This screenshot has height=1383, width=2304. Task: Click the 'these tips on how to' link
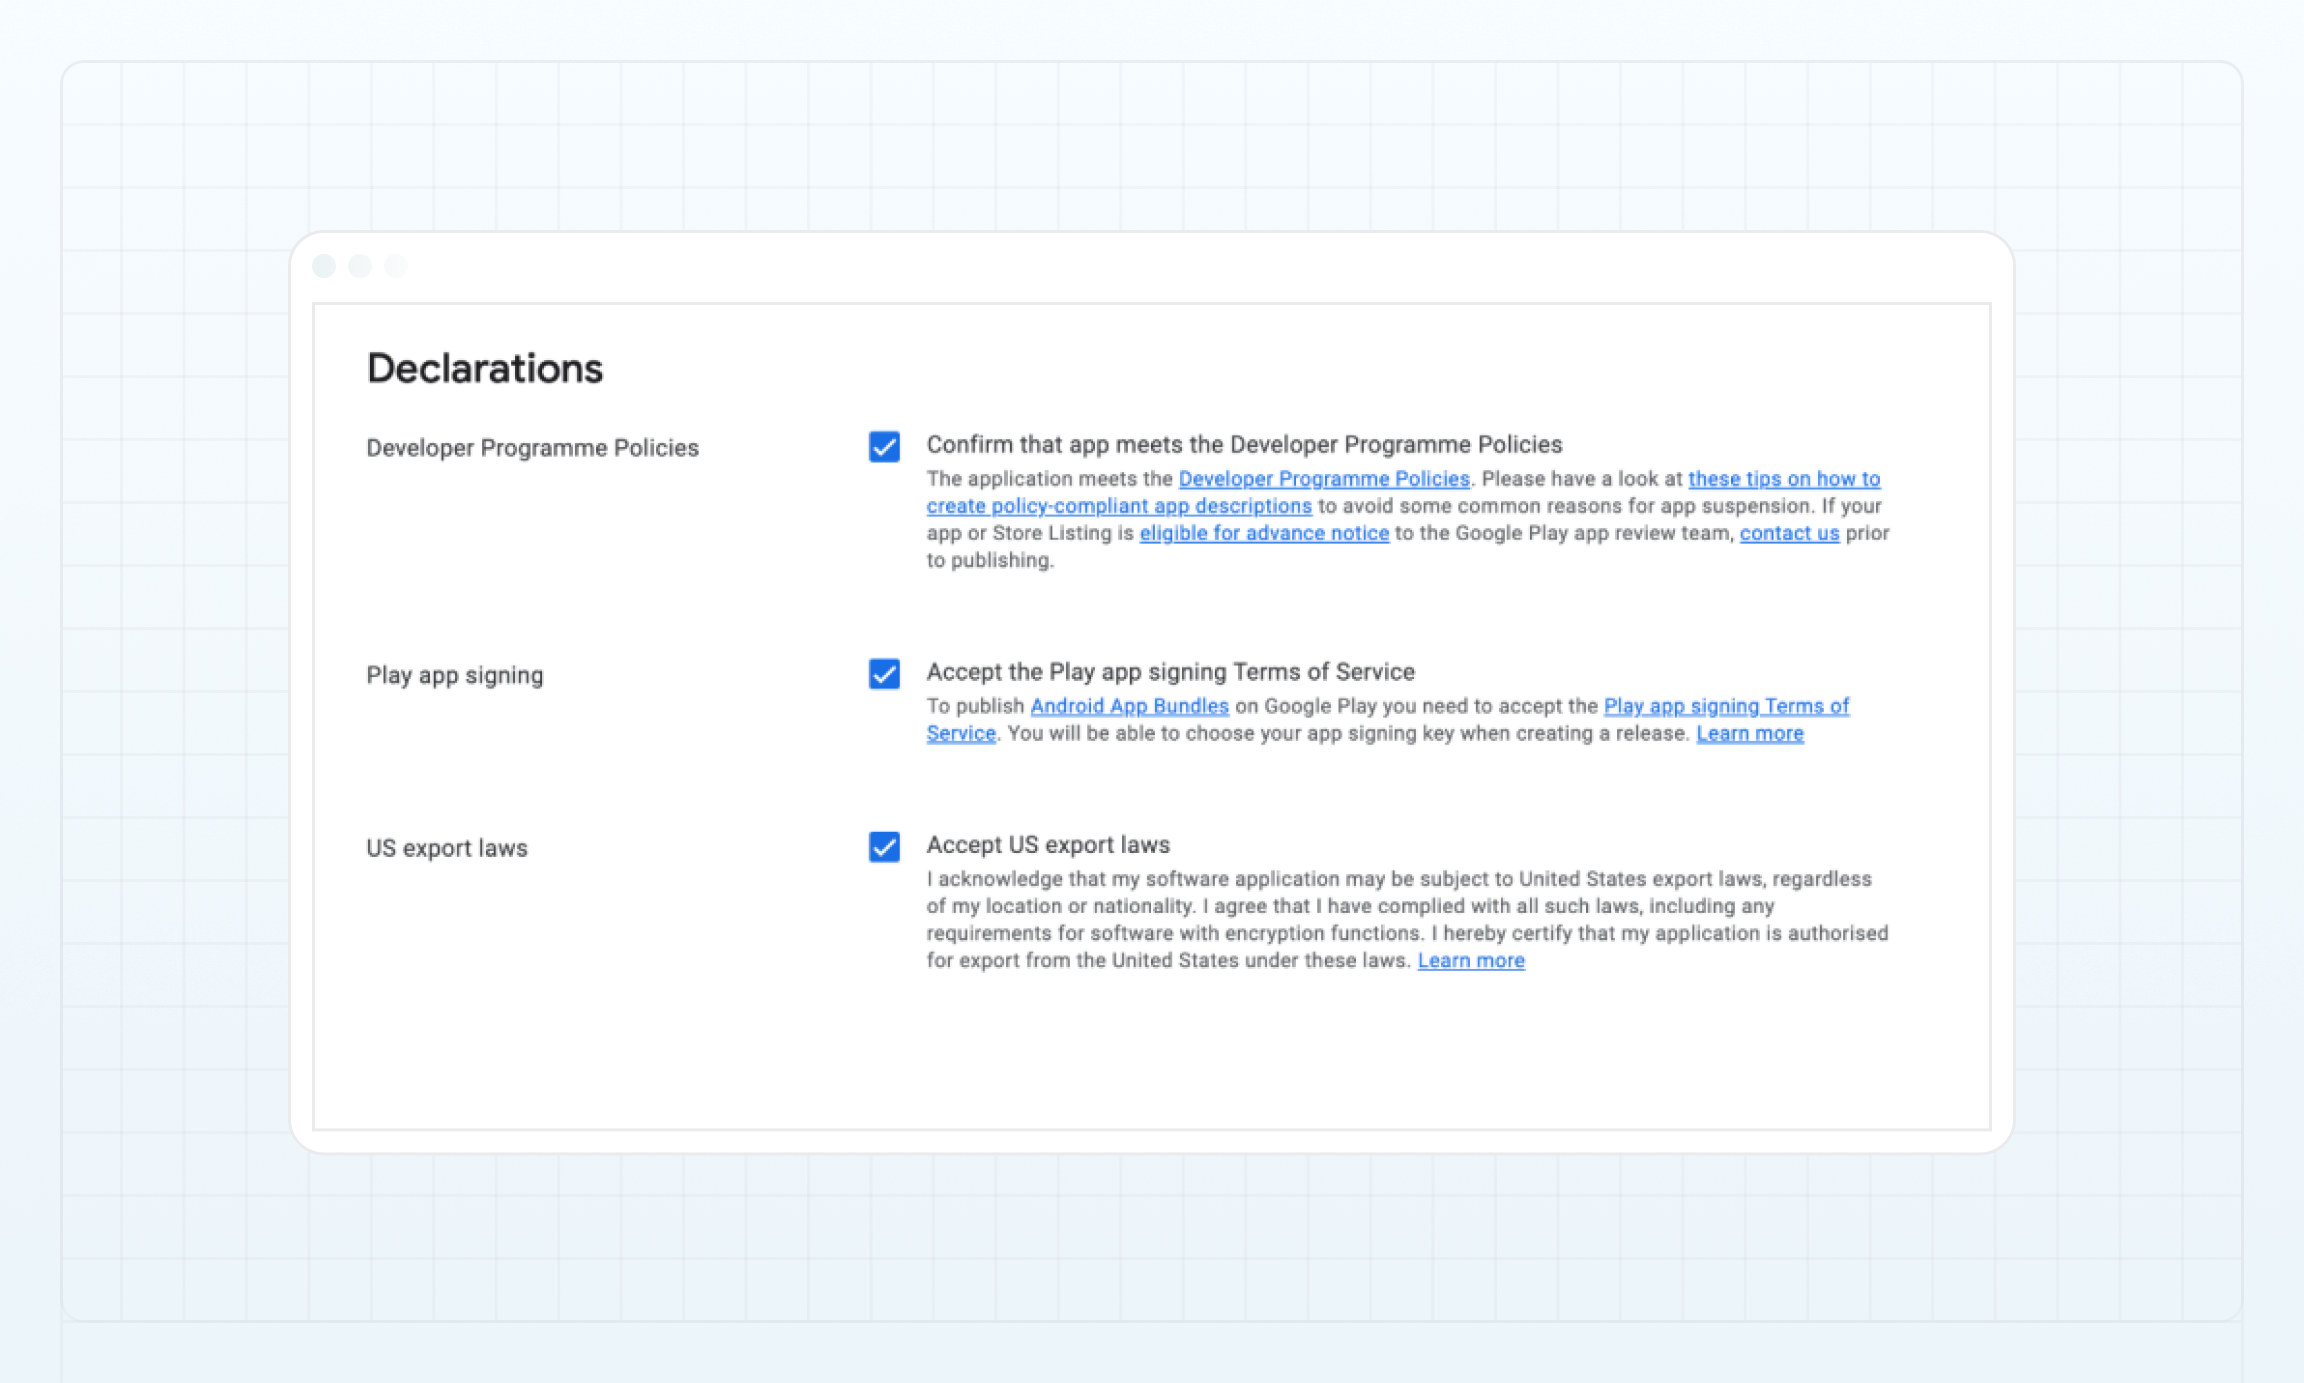coord(1783,479)
